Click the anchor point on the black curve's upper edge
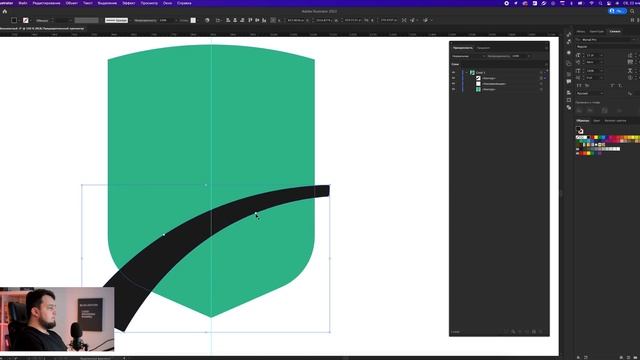The height and width of the screenshot is (360, 640). click(164, 235)
